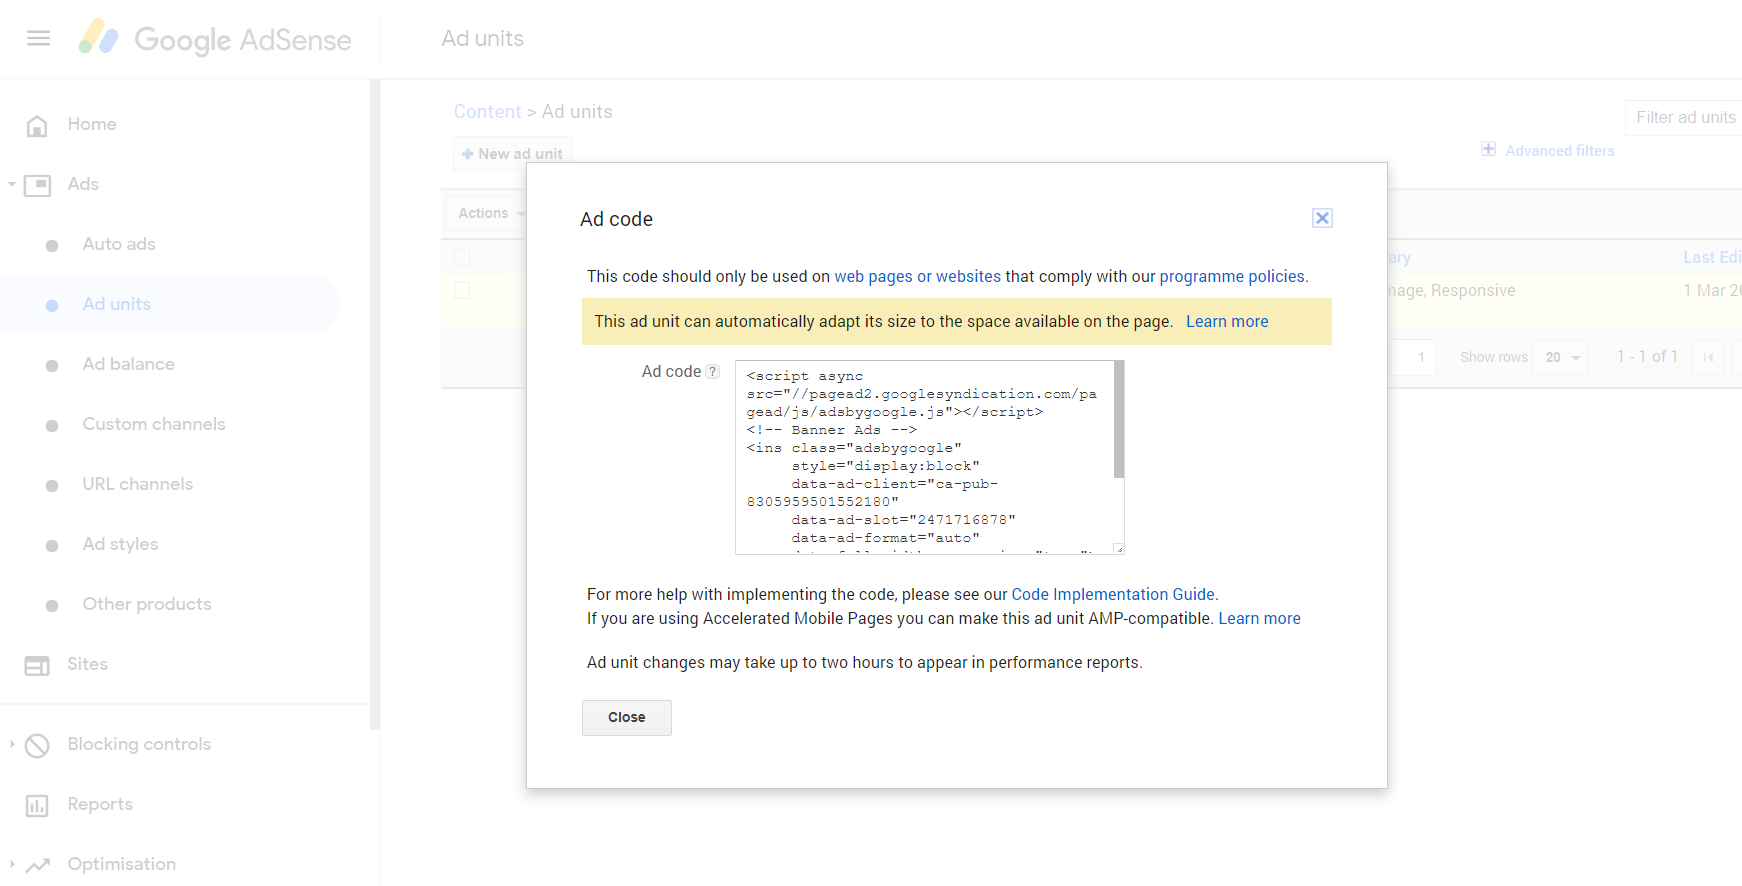Click the Ad code help question mark
Image resolution: width=1742 pixels, height=886 pixels.
713,371
